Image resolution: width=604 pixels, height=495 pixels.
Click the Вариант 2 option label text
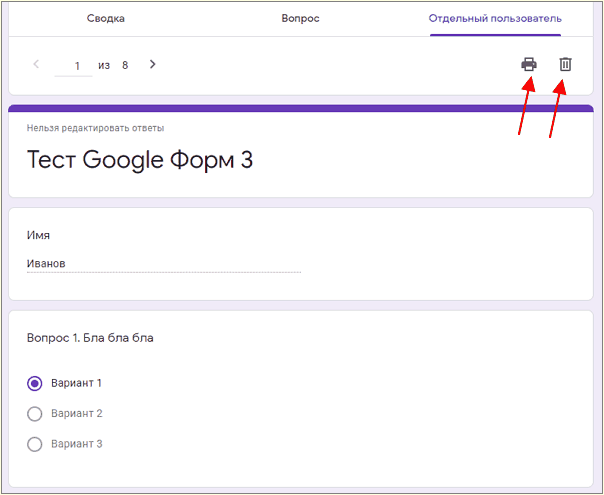click(77, 413)
